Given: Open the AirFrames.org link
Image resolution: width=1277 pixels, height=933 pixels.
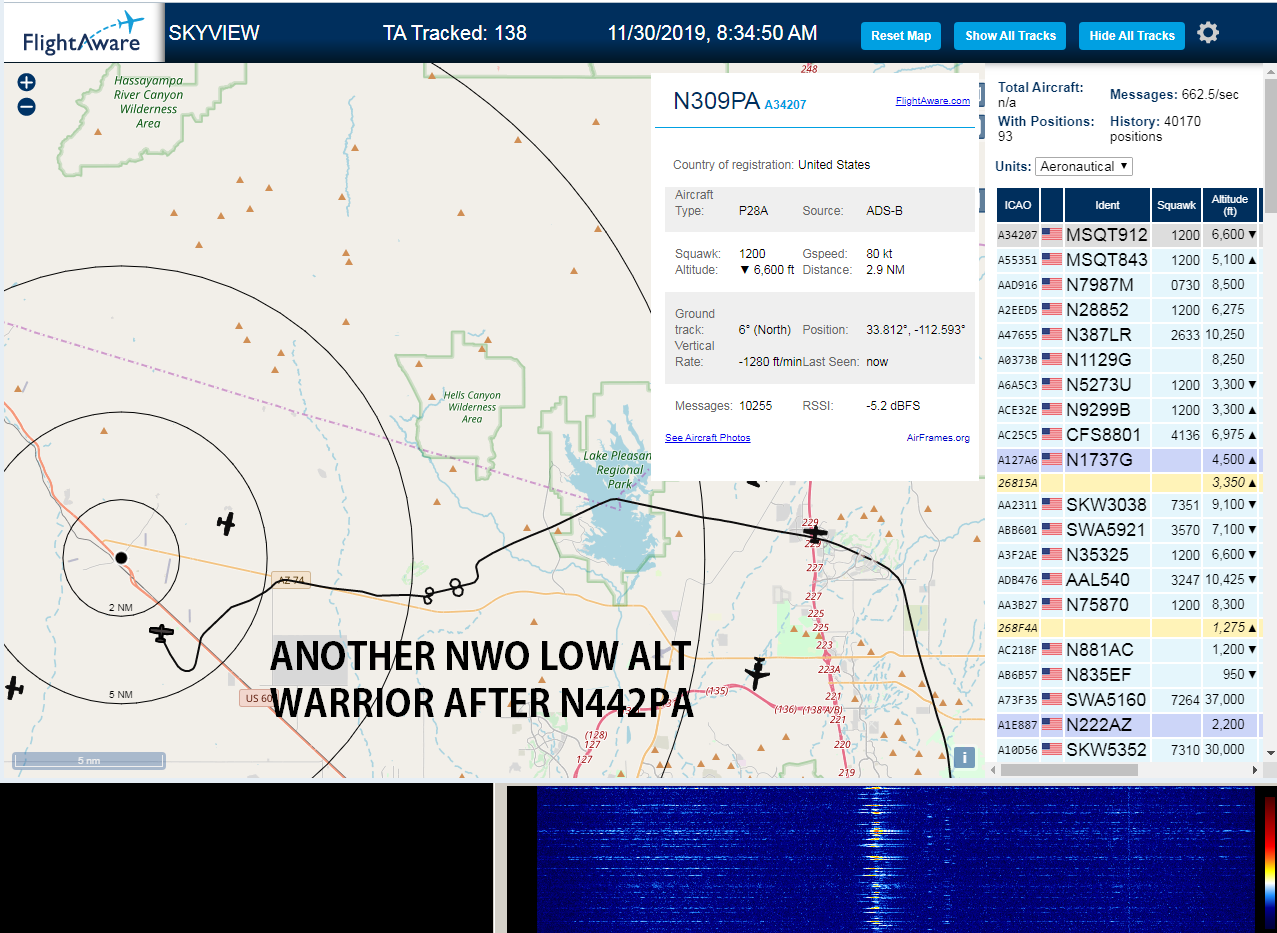Looking at the screenshot, I should pos(938,438).
